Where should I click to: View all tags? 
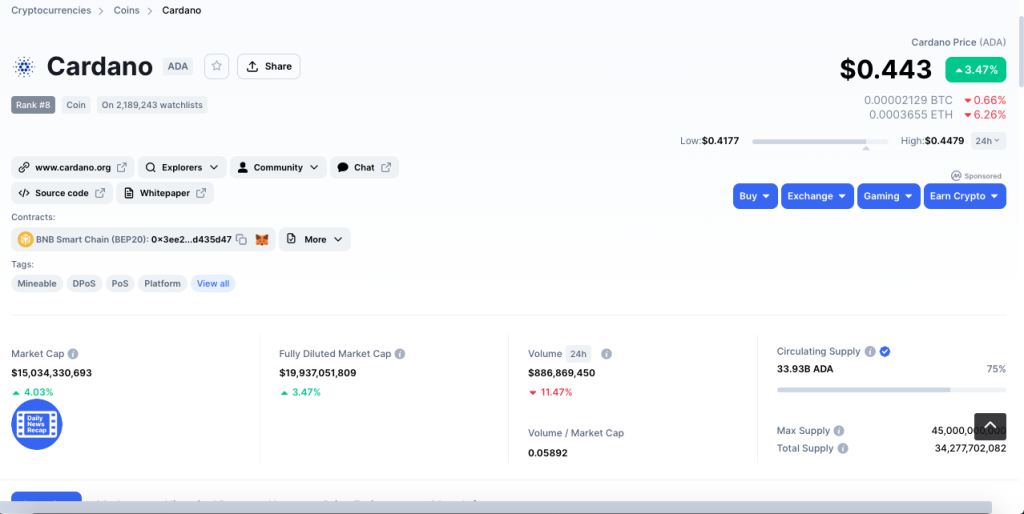pyautogui.click(x=213, y=283)
